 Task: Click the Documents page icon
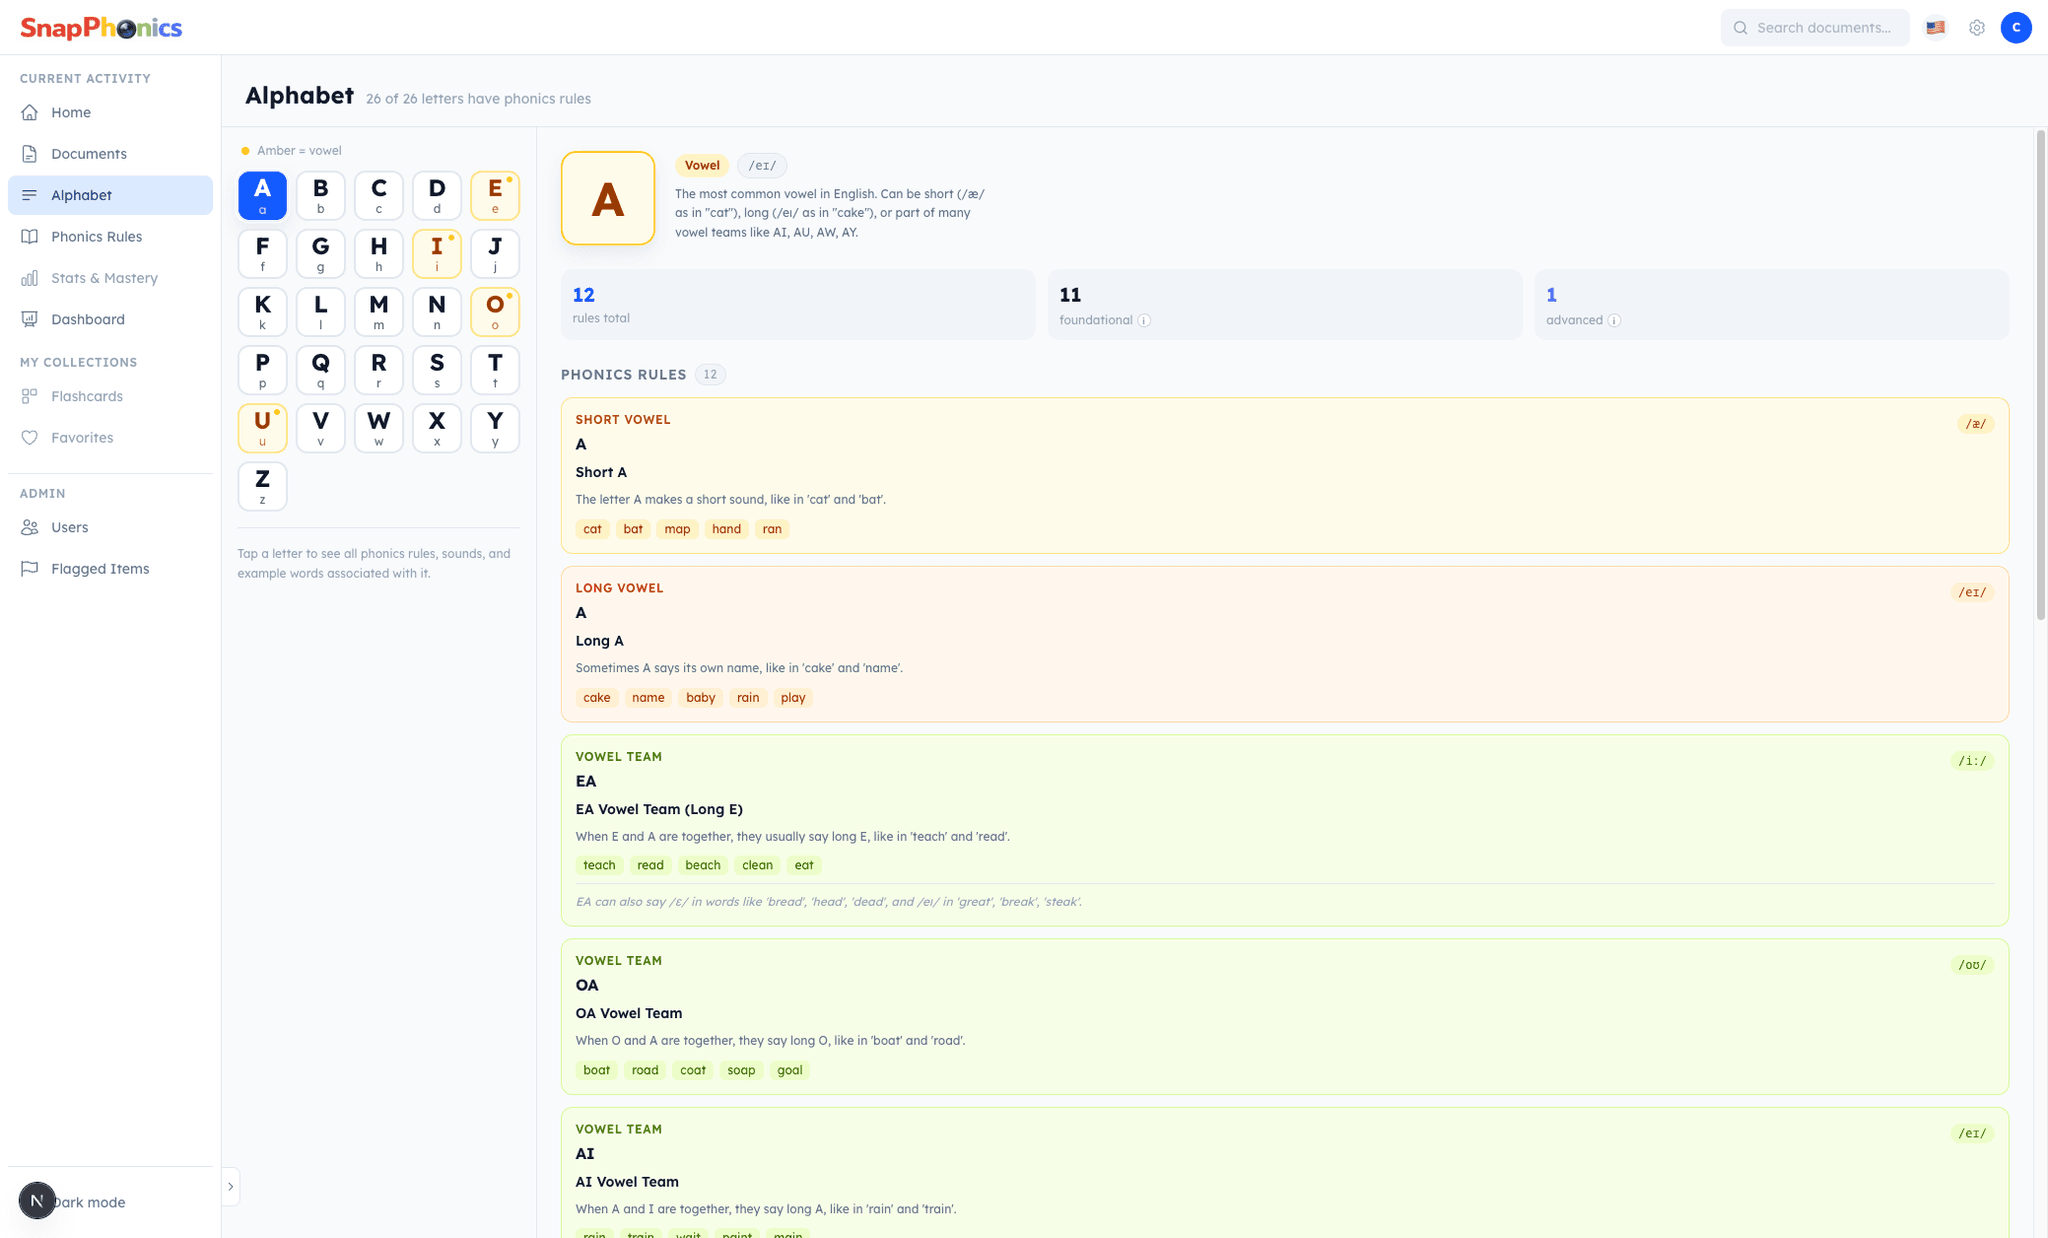pos(30,154)
